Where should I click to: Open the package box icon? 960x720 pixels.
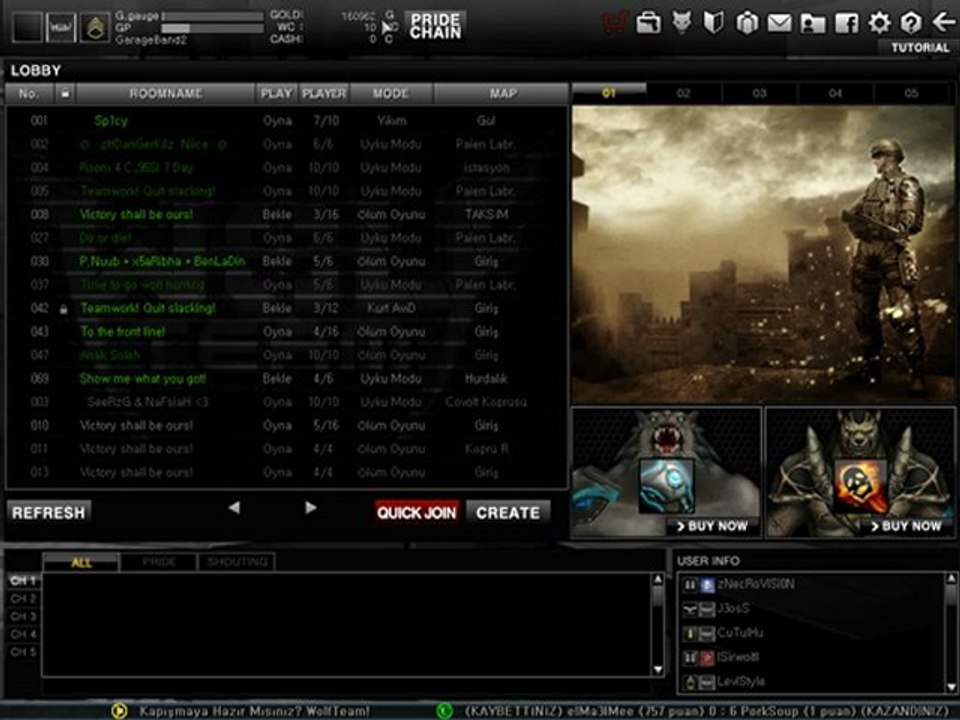[746, 23]
